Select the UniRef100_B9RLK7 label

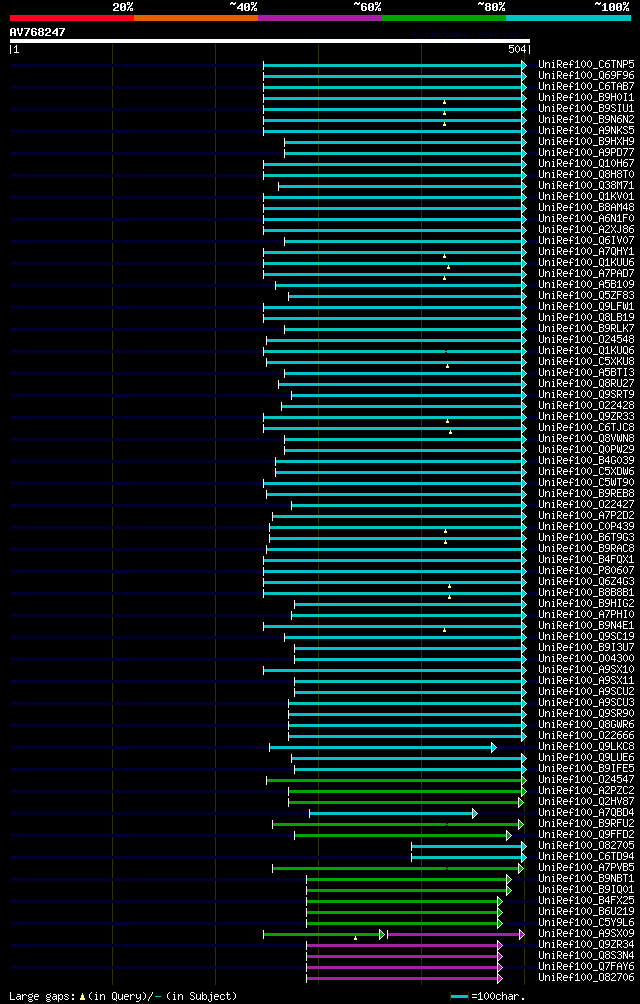586,329
